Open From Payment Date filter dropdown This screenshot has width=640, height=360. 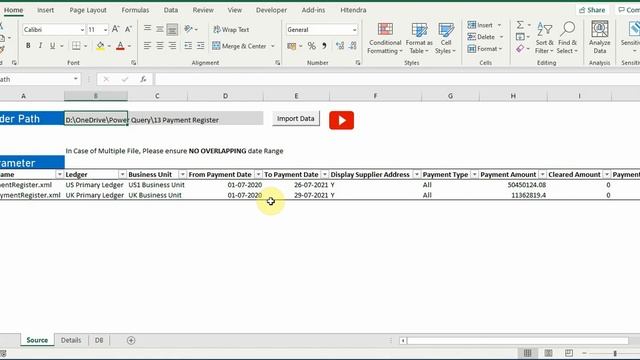258,175
